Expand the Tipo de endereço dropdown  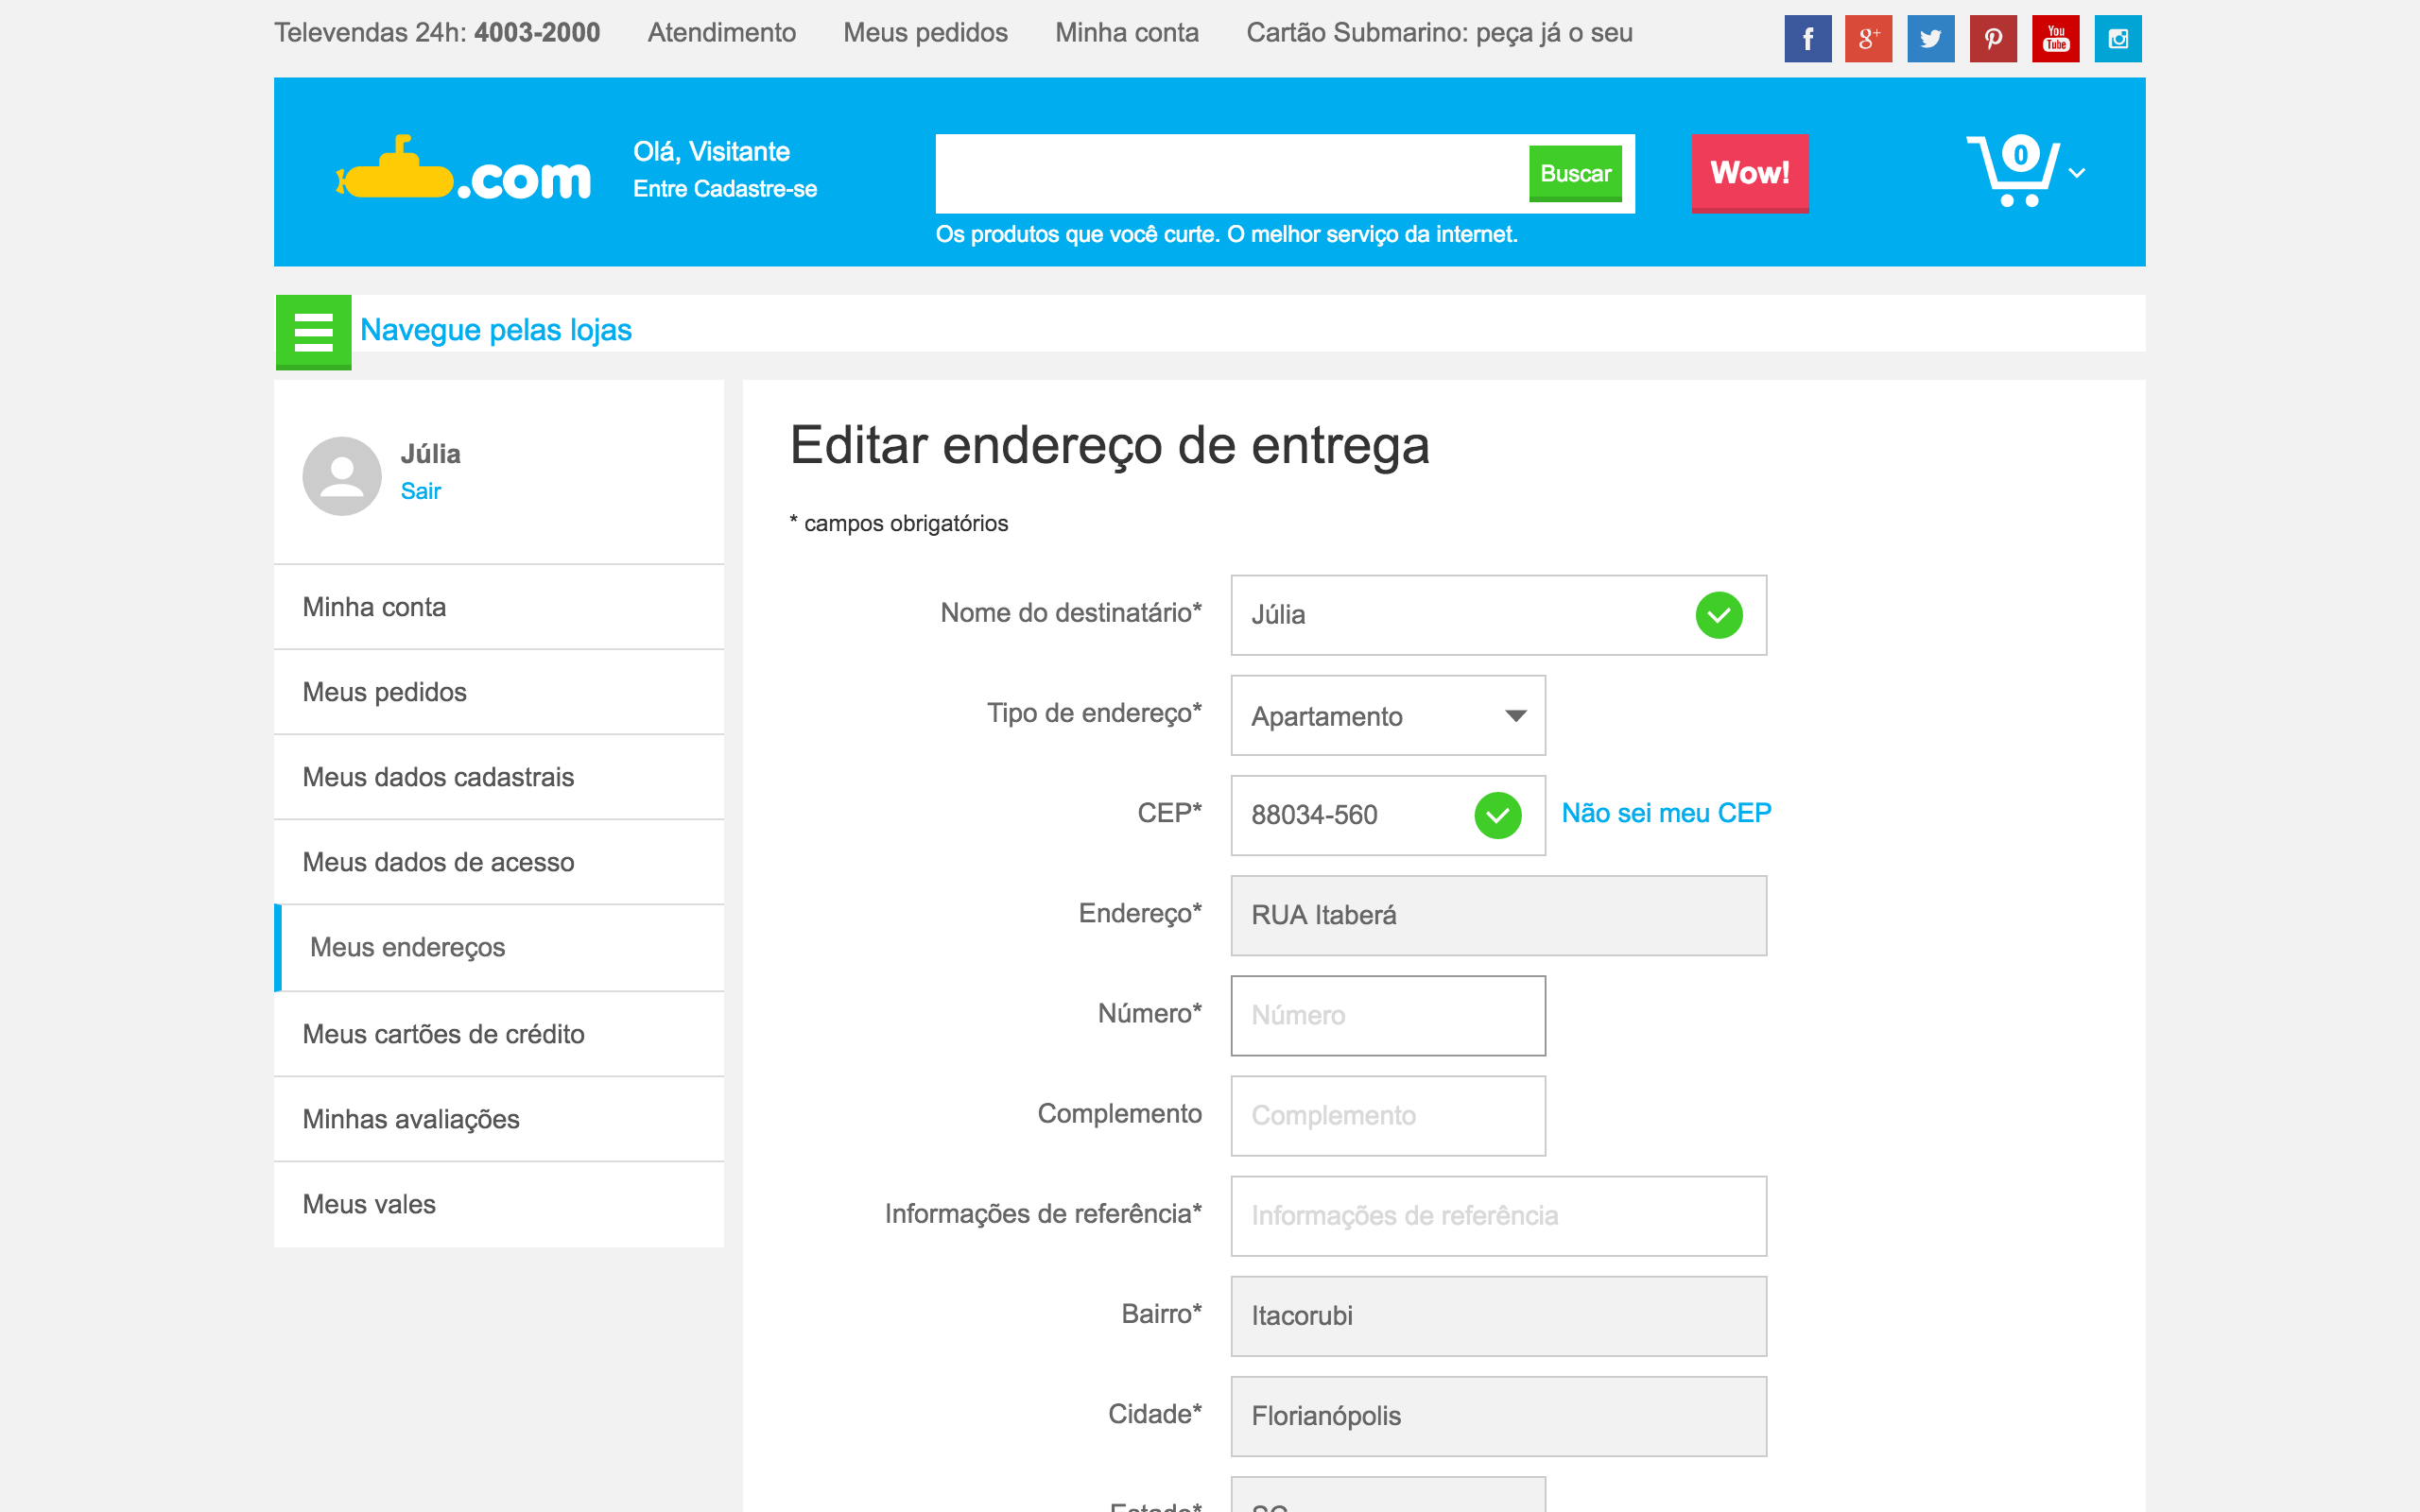1387,716
